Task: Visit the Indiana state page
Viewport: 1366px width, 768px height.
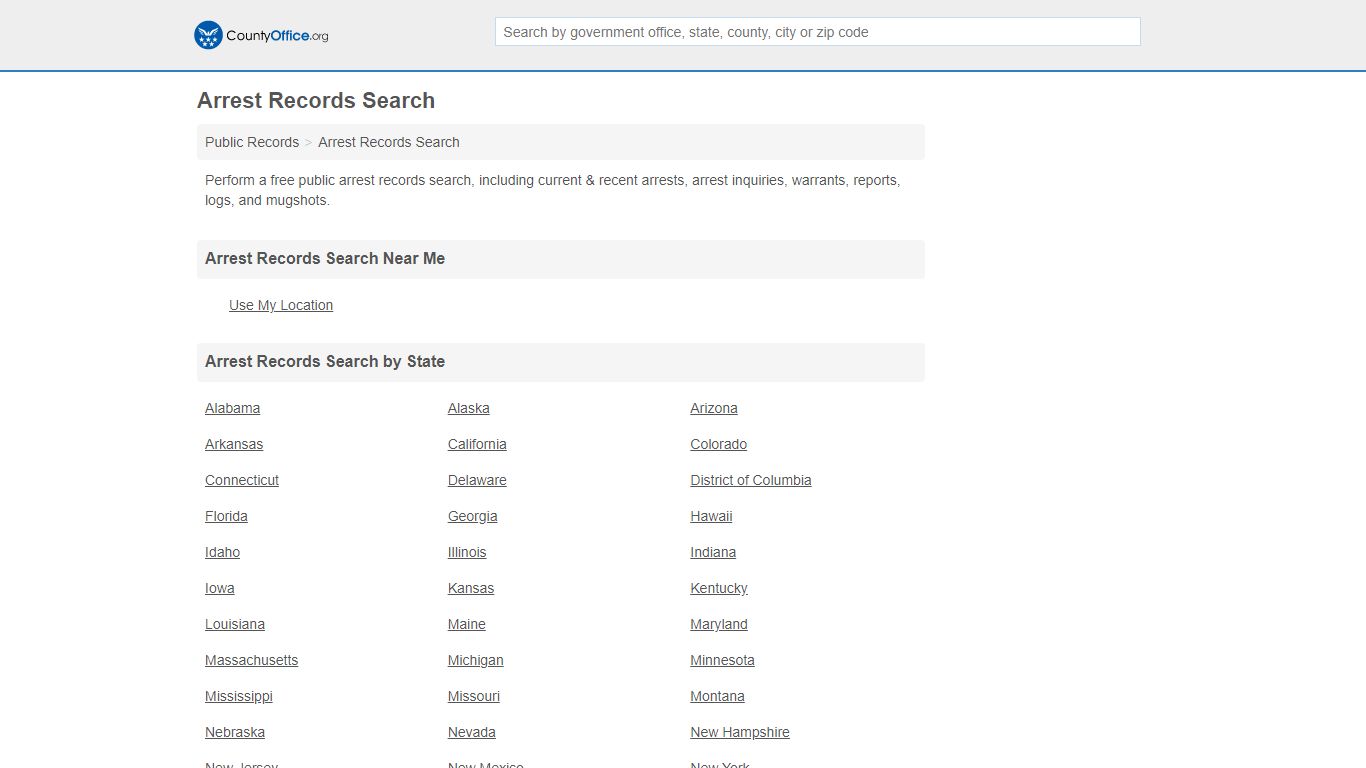Action: pos(713,552)
